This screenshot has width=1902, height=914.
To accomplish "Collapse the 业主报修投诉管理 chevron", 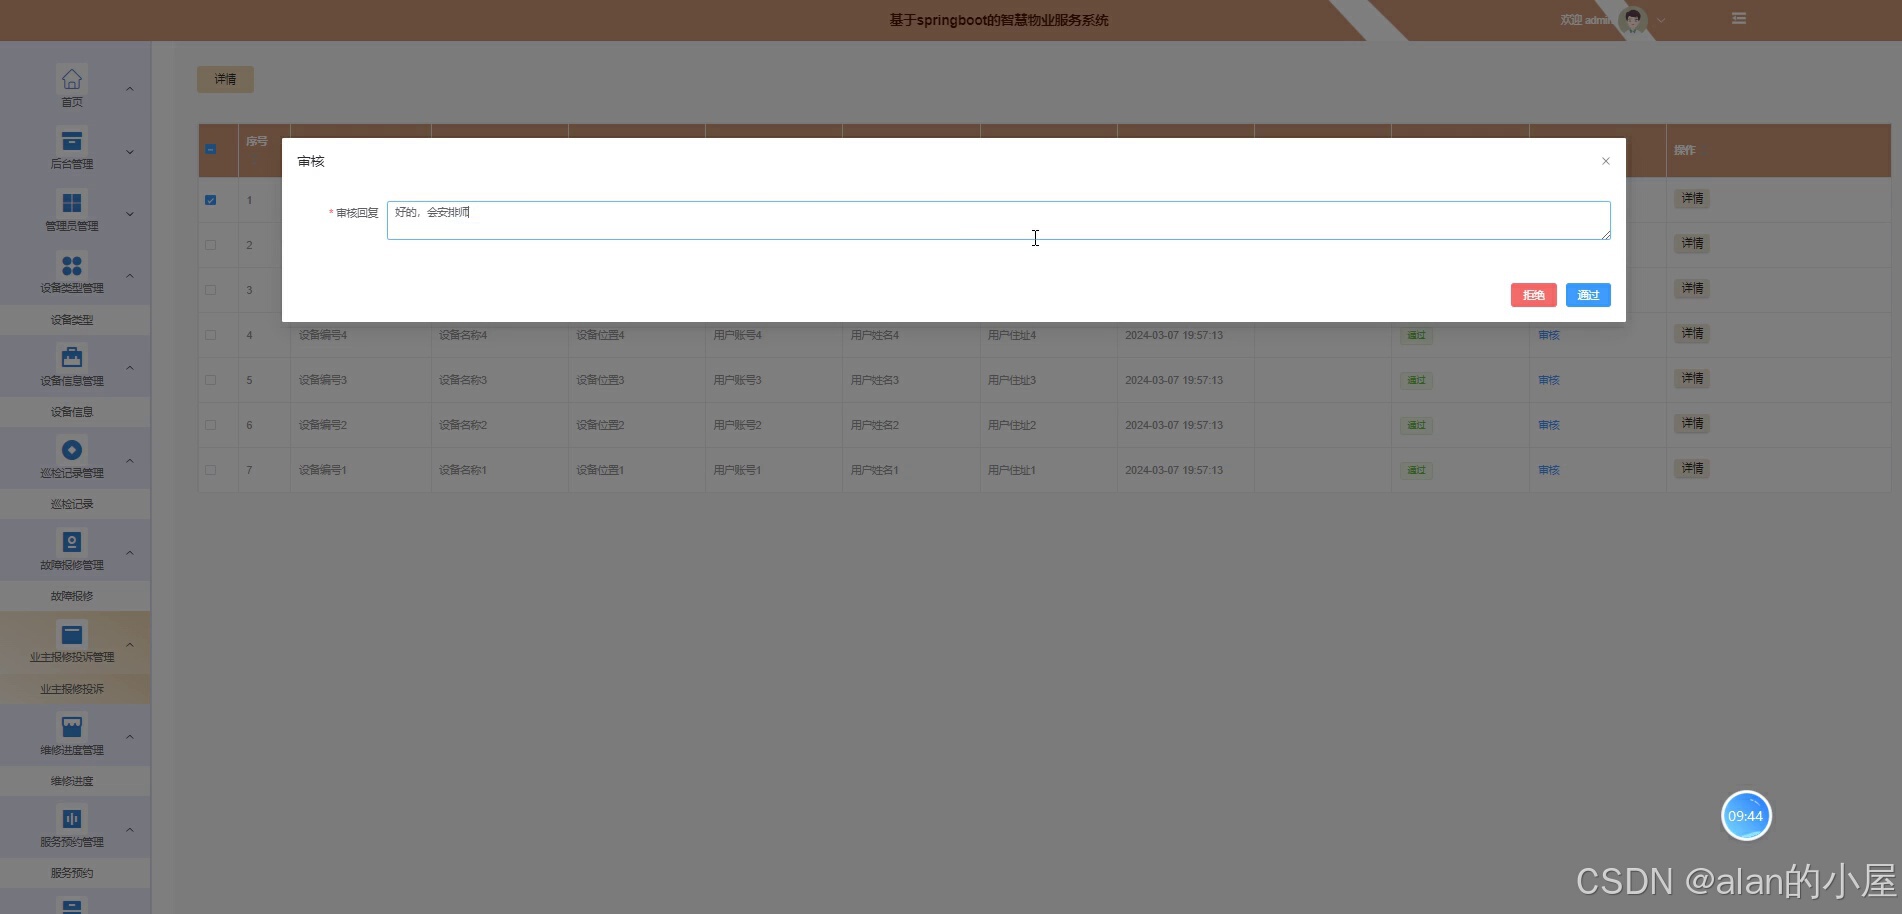I will click(x=129, y=645).
